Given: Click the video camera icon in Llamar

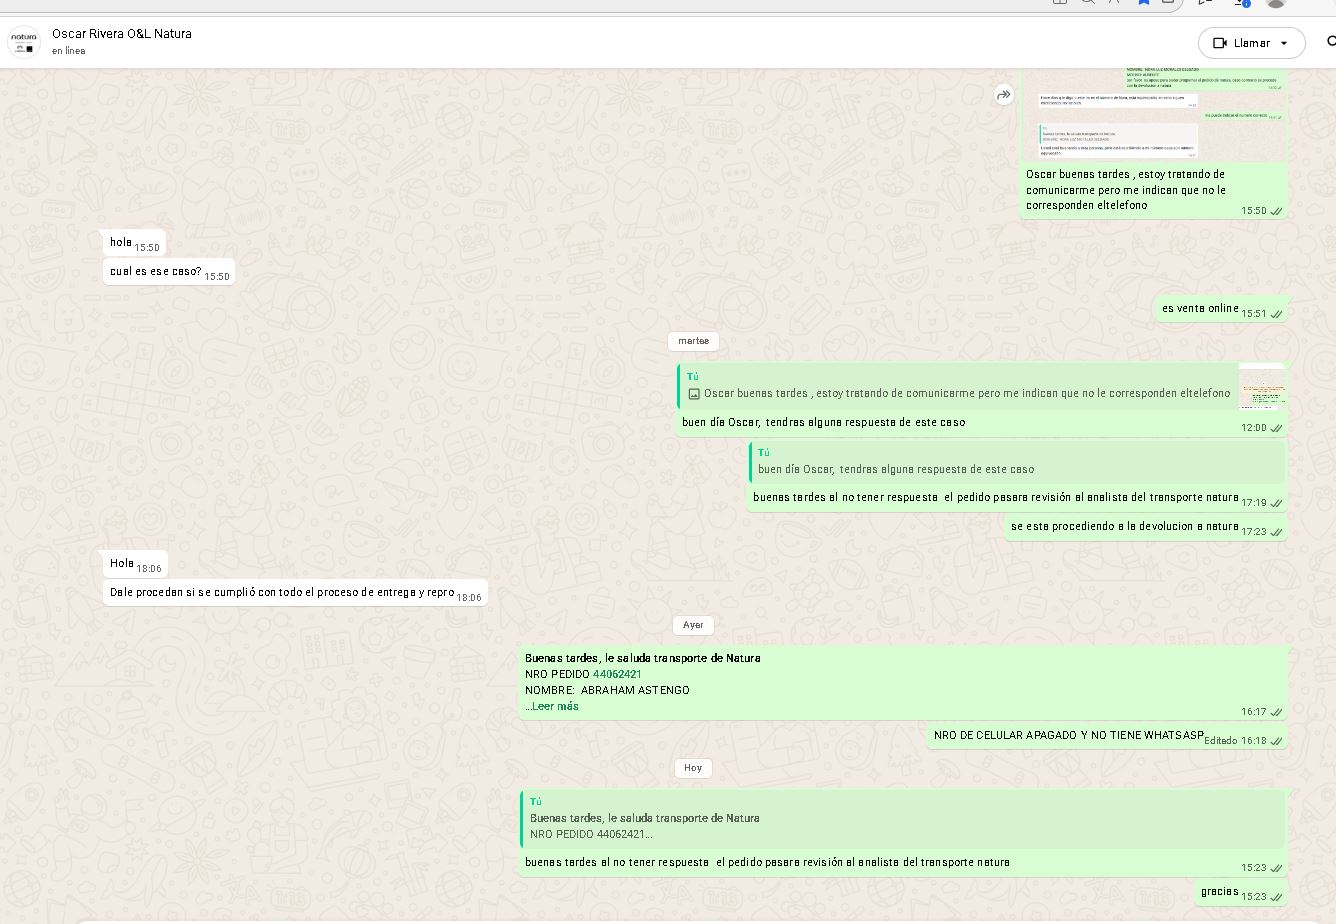Looking at the screenshot, I should point(1220,43).
